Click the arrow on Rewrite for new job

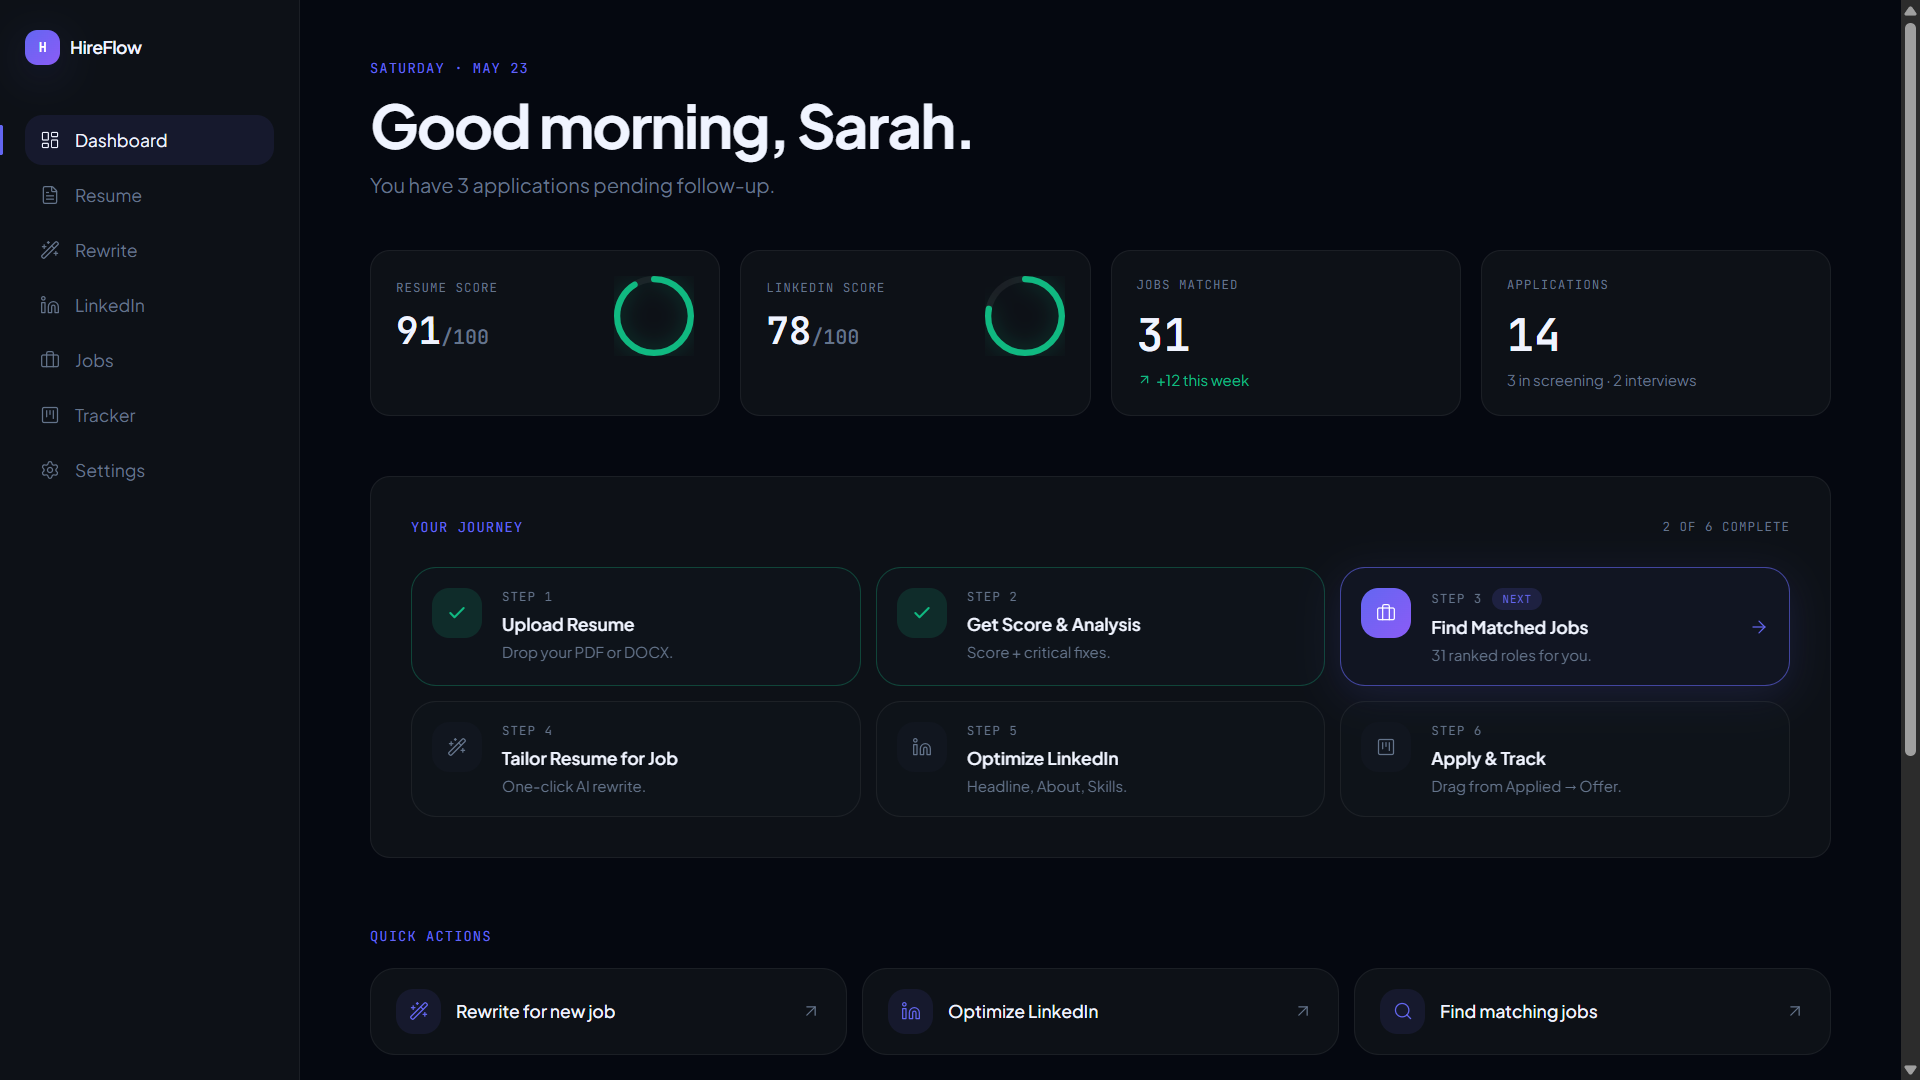(x=811, y=1011)
